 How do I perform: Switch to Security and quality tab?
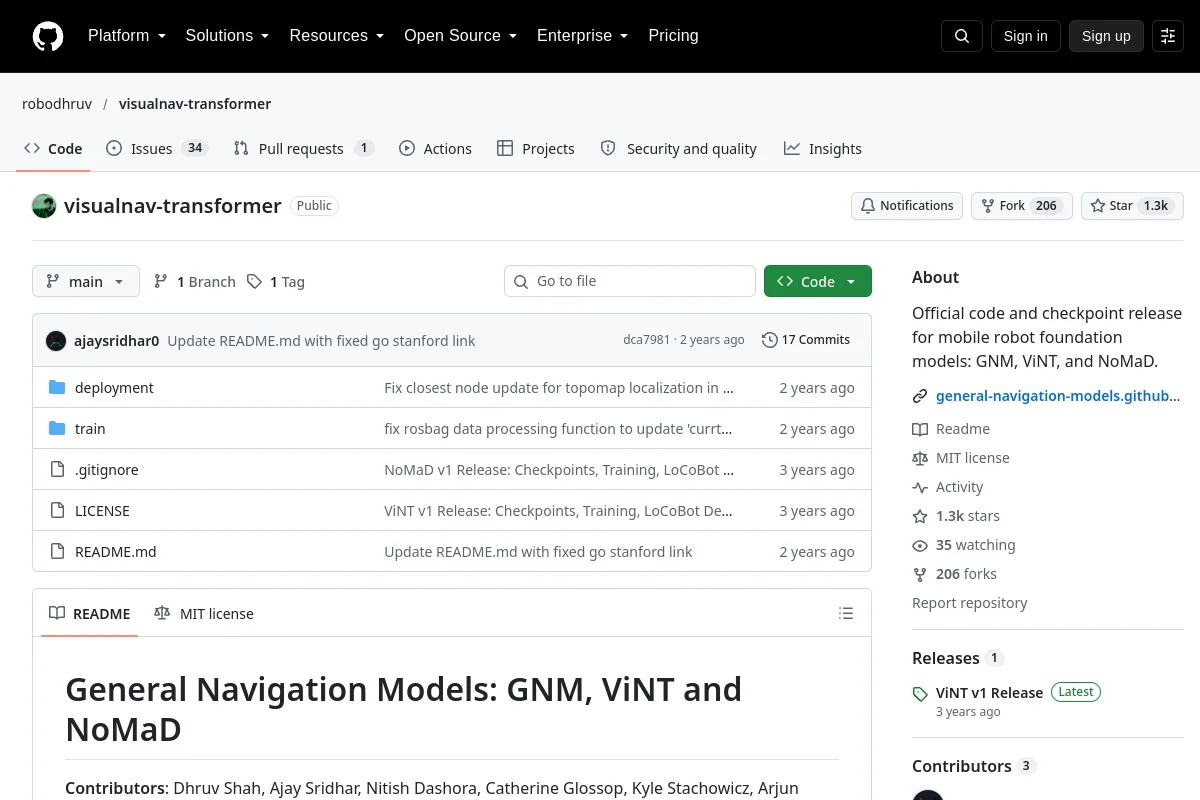click(678, 149)
